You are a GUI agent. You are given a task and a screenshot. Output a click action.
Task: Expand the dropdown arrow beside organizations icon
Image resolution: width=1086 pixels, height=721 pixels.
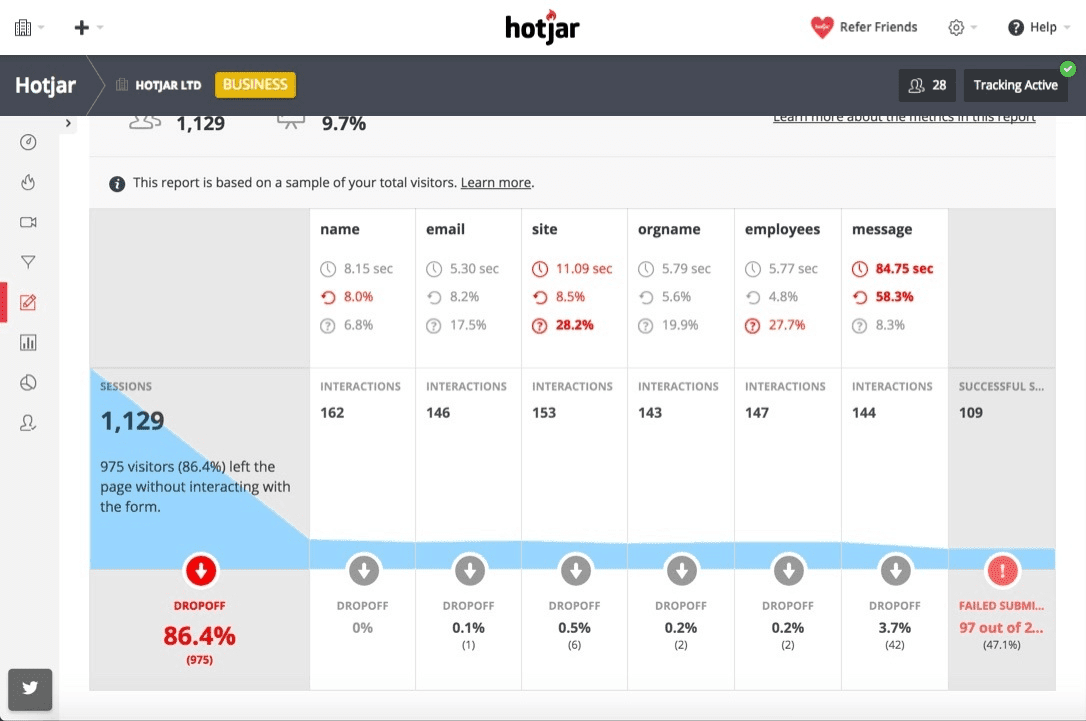pos(42,28)
